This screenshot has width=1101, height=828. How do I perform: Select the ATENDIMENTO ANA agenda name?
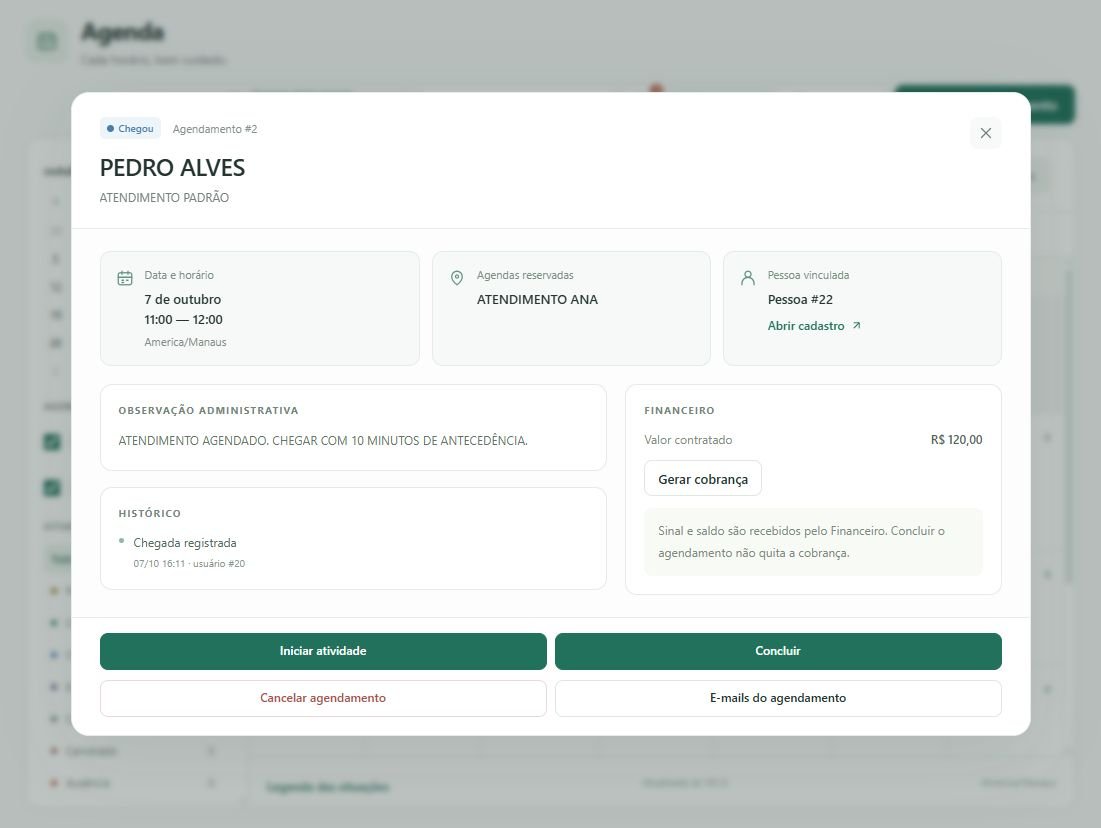tap(537, 299)
